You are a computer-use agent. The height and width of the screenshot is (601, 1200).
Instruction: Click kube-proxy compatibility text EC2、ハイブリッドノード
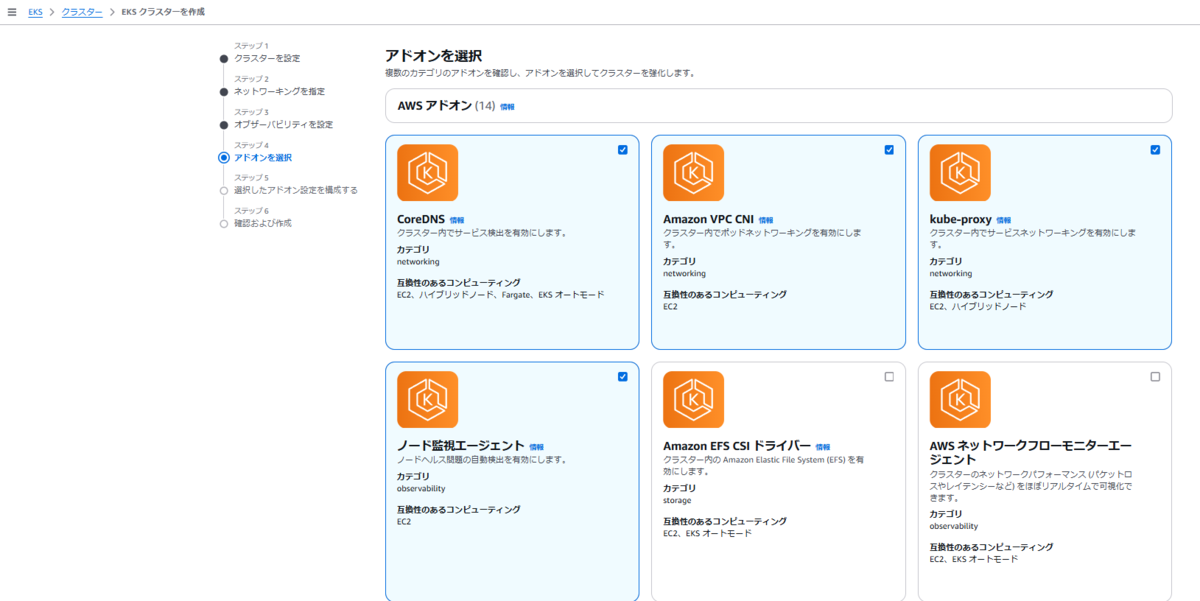coord(978,306)
